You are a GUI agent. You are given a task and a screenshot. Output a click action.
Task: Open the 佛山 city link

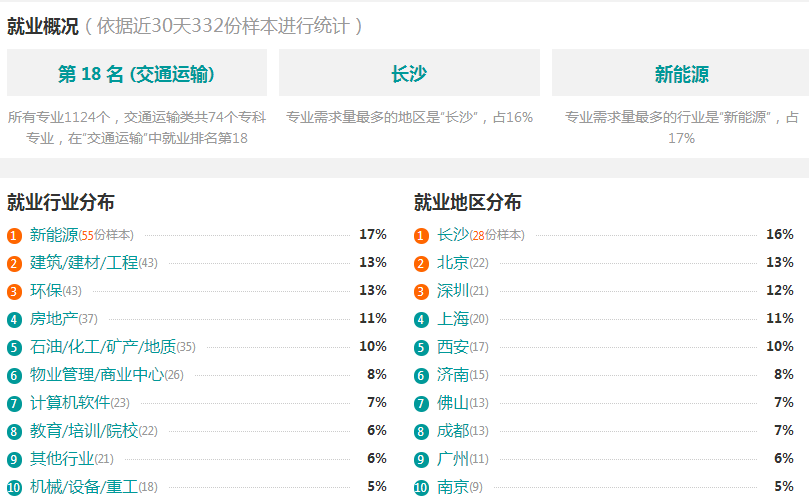(453, 402)
